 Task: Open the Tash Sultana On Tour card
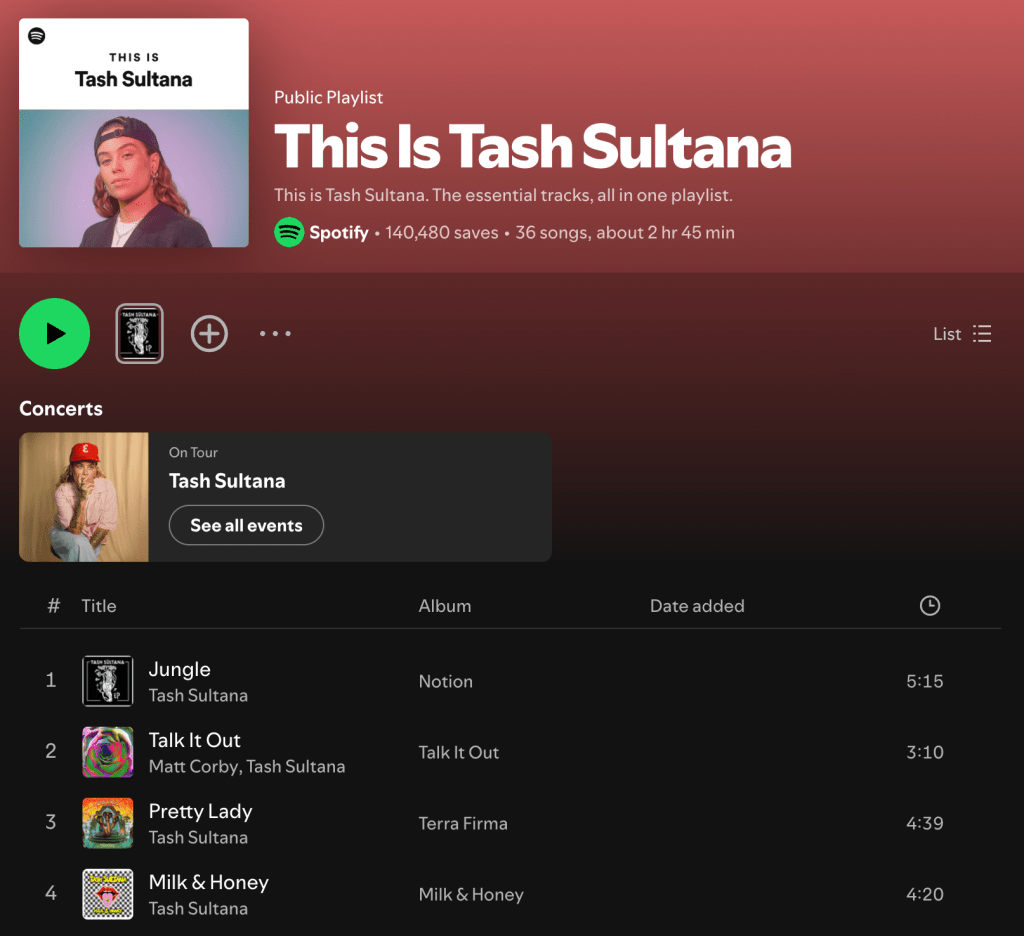tap(285, 497)
